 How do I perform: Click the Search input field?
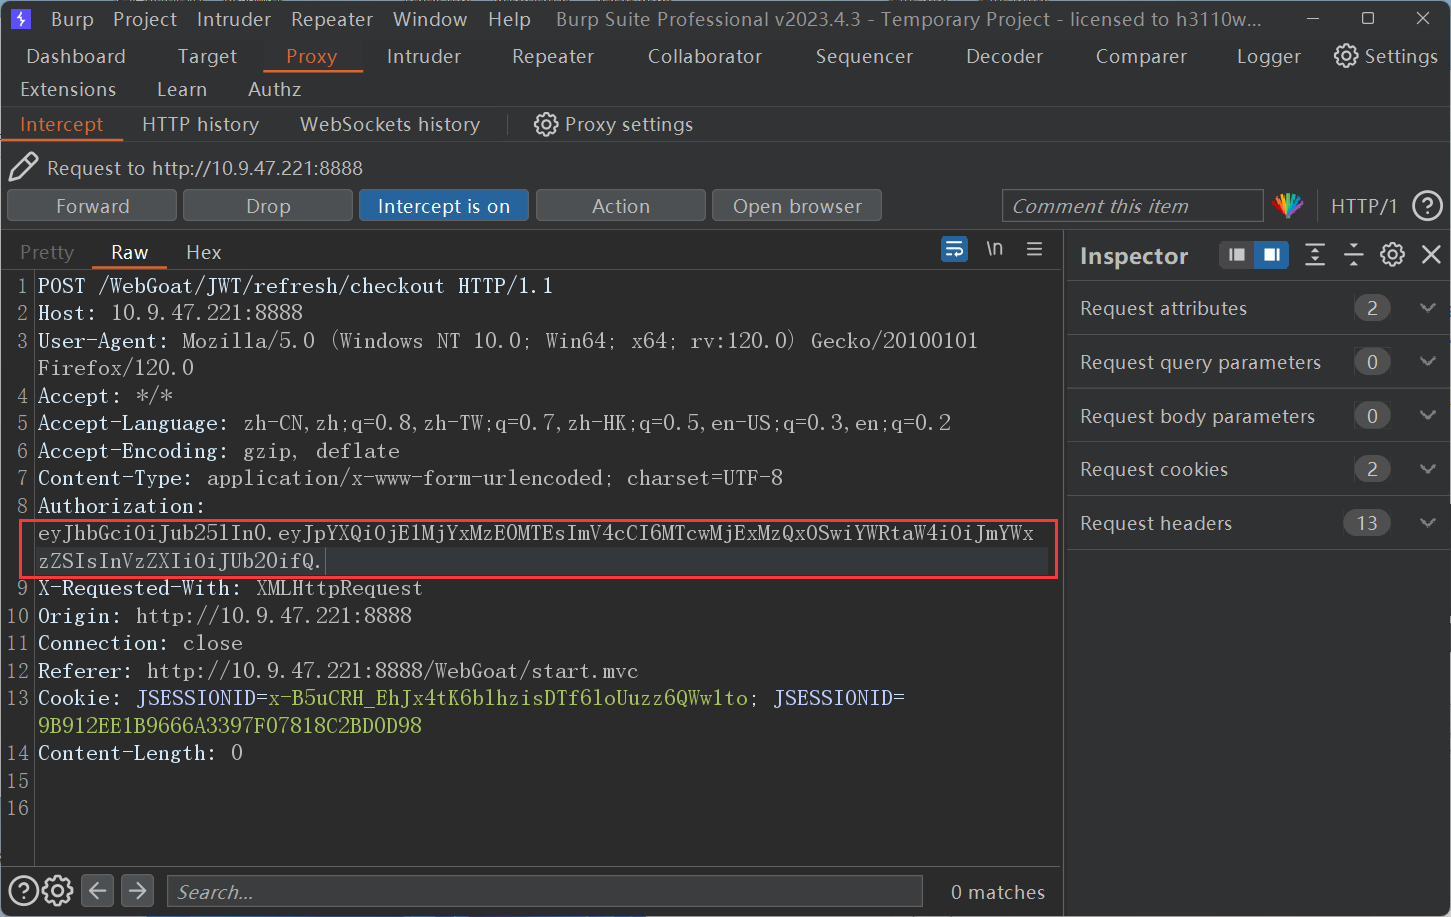[545, 890]
